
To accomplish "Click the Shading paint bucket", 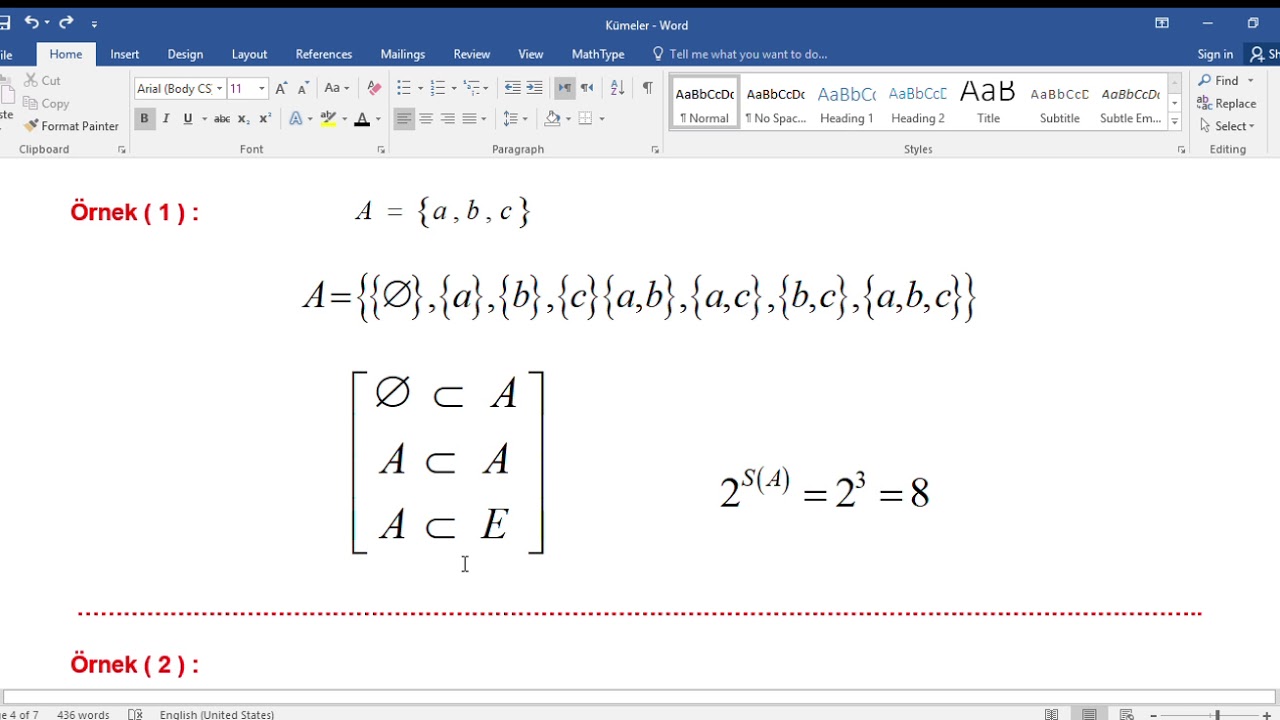I will [x=552, y=118].
